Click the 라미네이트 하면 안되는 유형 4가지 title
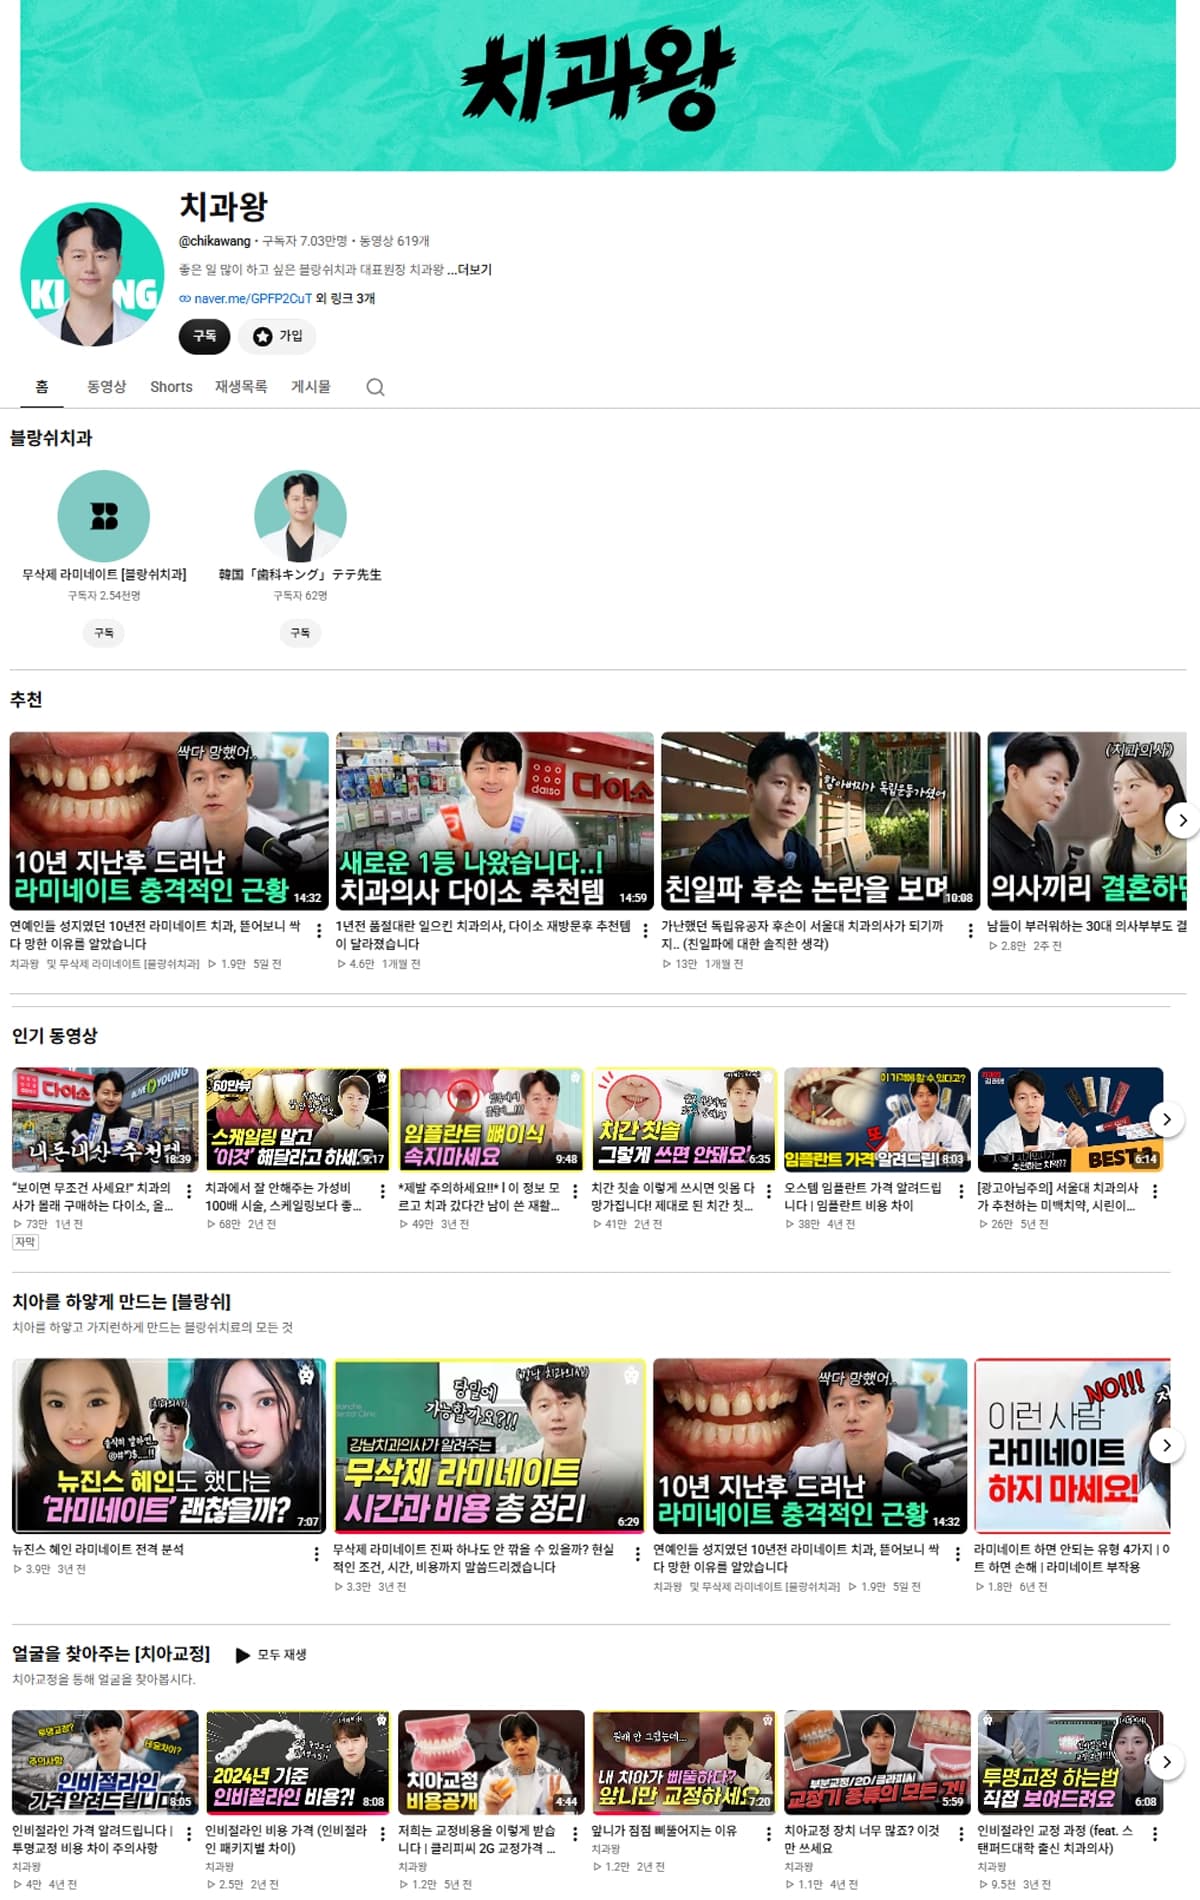This screenshot has width=1200, height=1900. pyautogui.click(x=1072, y=1558)
